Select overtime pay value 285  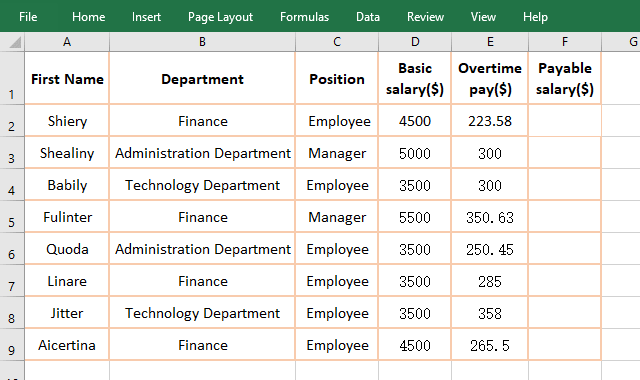[x=490, y=281]
